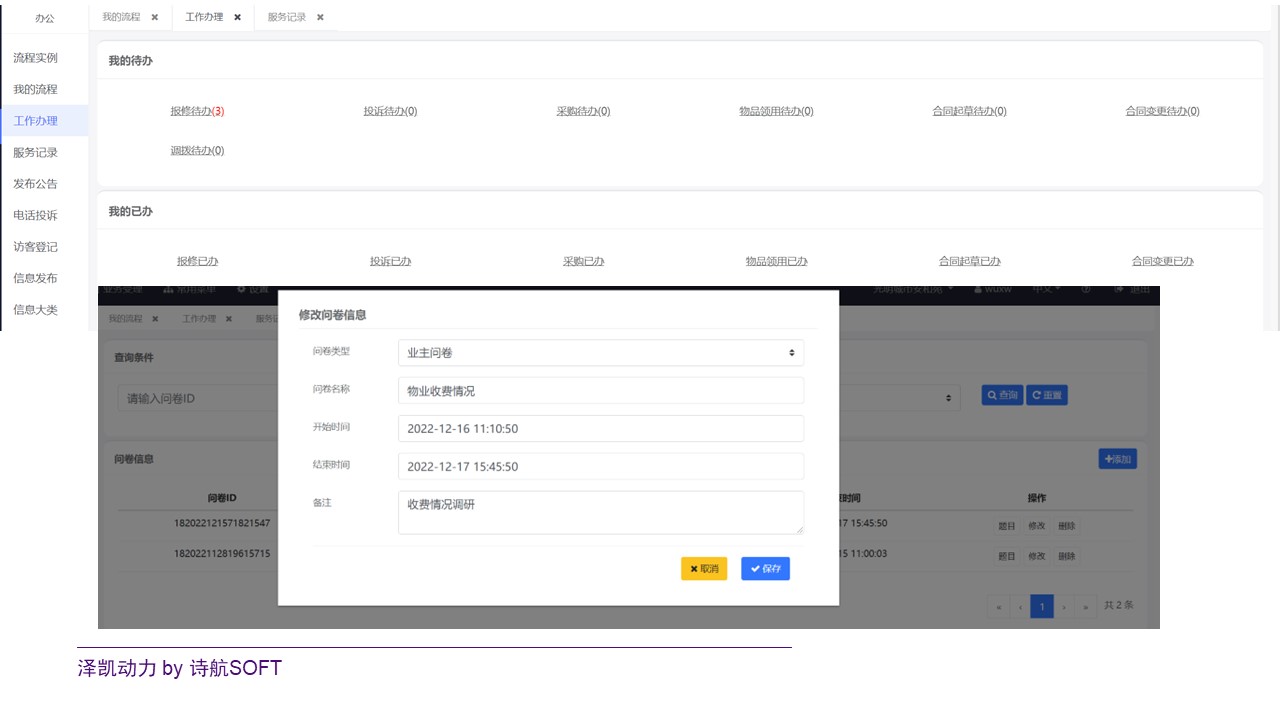Click 修改 in the 11:00:03 row
This screenshot has height=720, width=1280.
click(x=1037, y=556)
